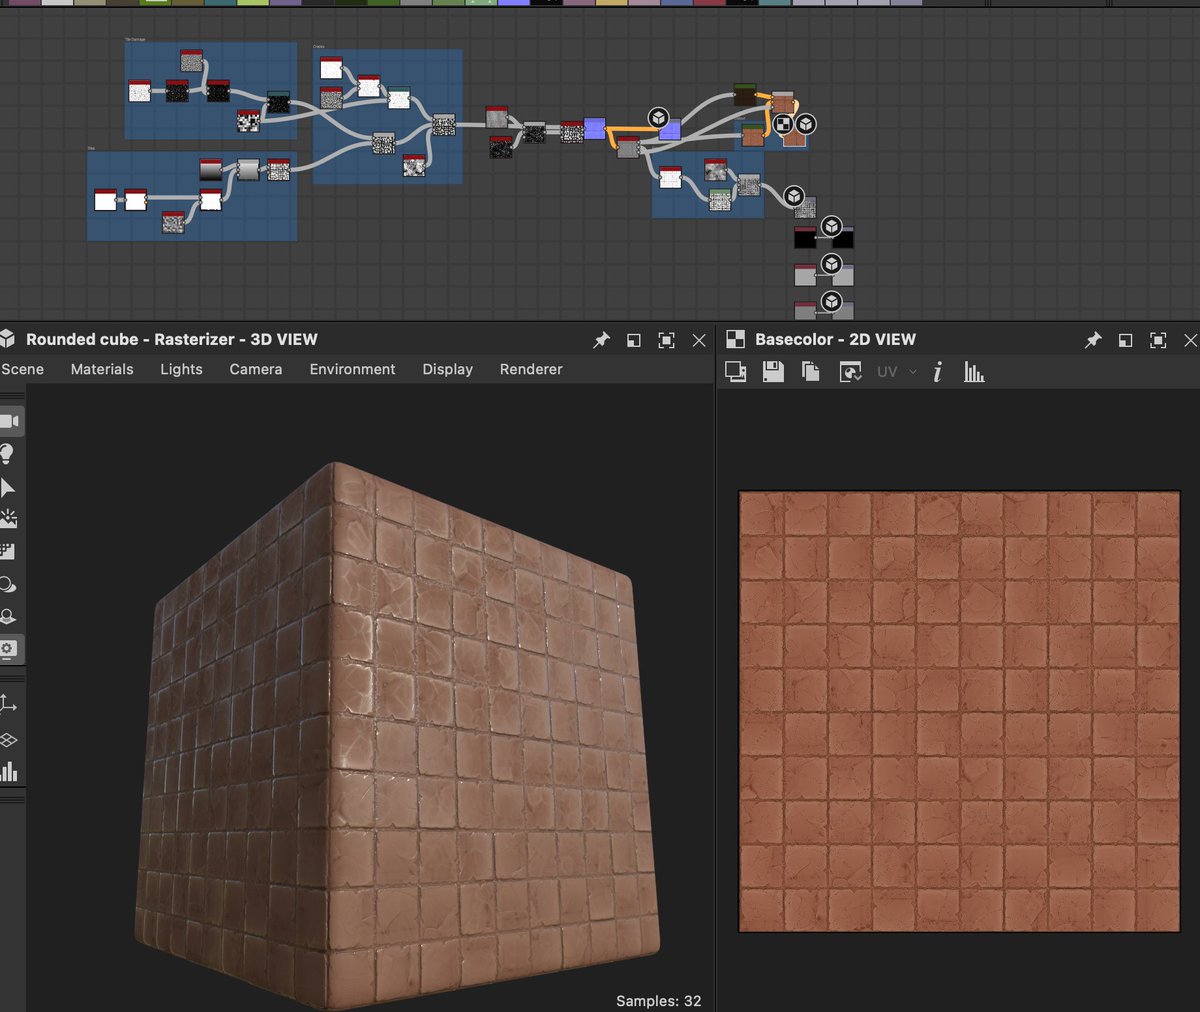1200x1012 pixels.
Task: Click the arrow pointer icon in 3D view sidebar
Action: coord(8,487)
